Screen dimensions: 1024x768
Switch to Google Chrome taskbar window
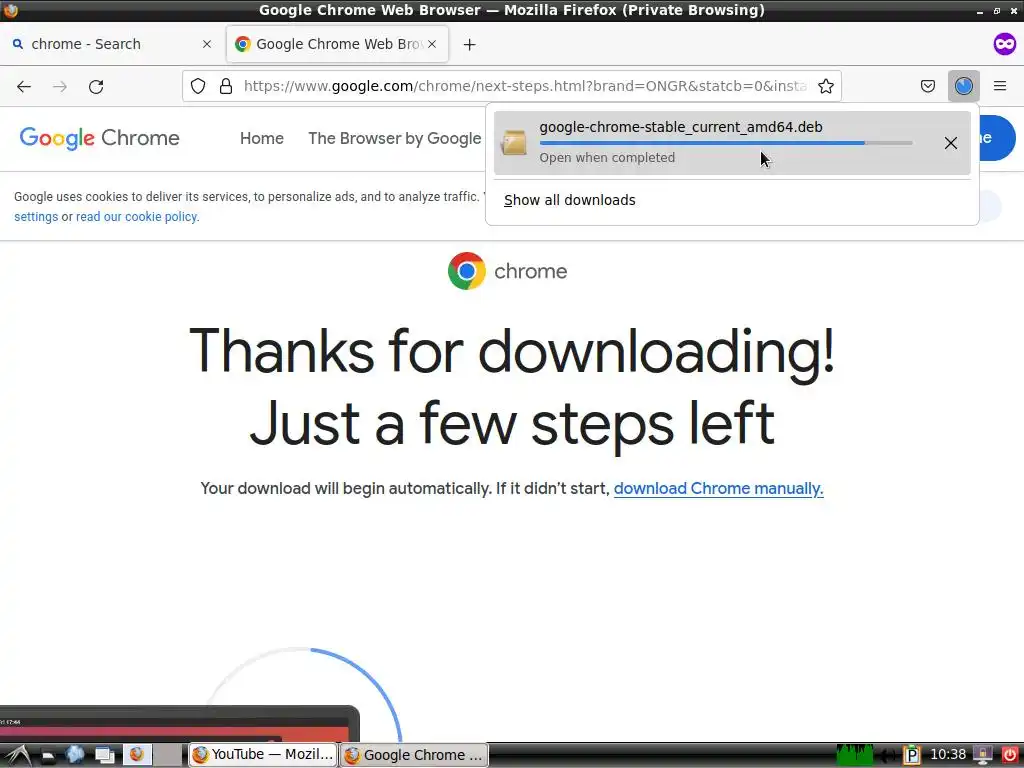coord(414,755)
